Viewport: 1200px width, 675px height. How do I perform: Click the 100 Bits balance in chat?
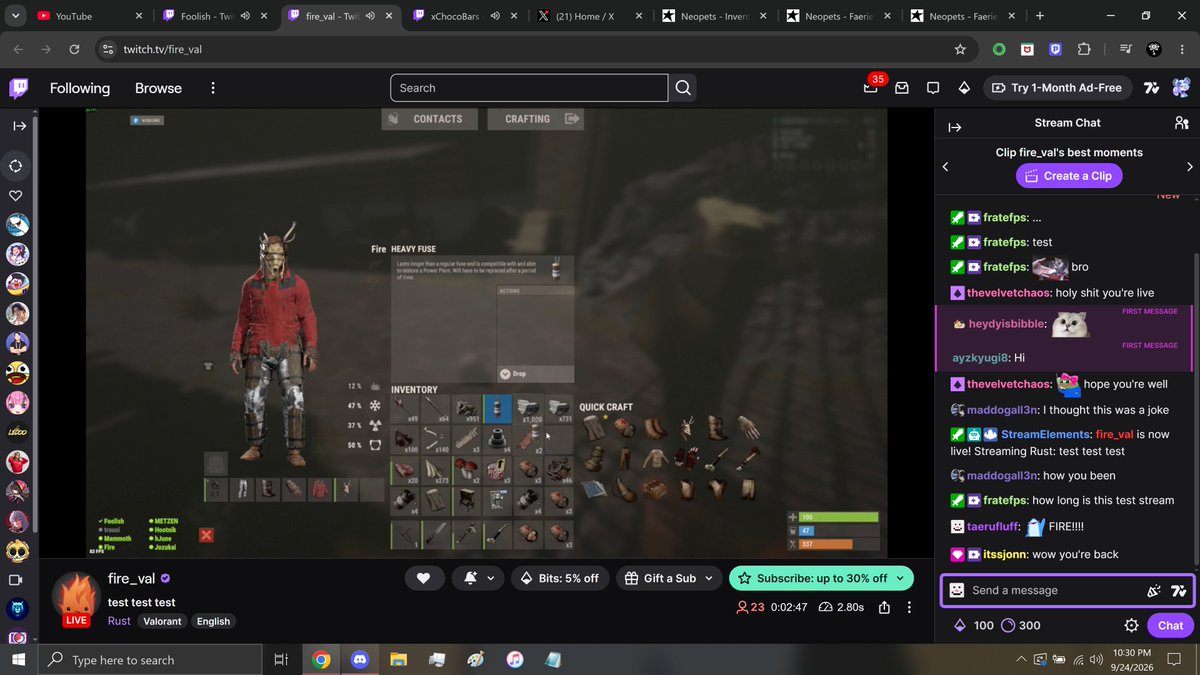point(973,625)
